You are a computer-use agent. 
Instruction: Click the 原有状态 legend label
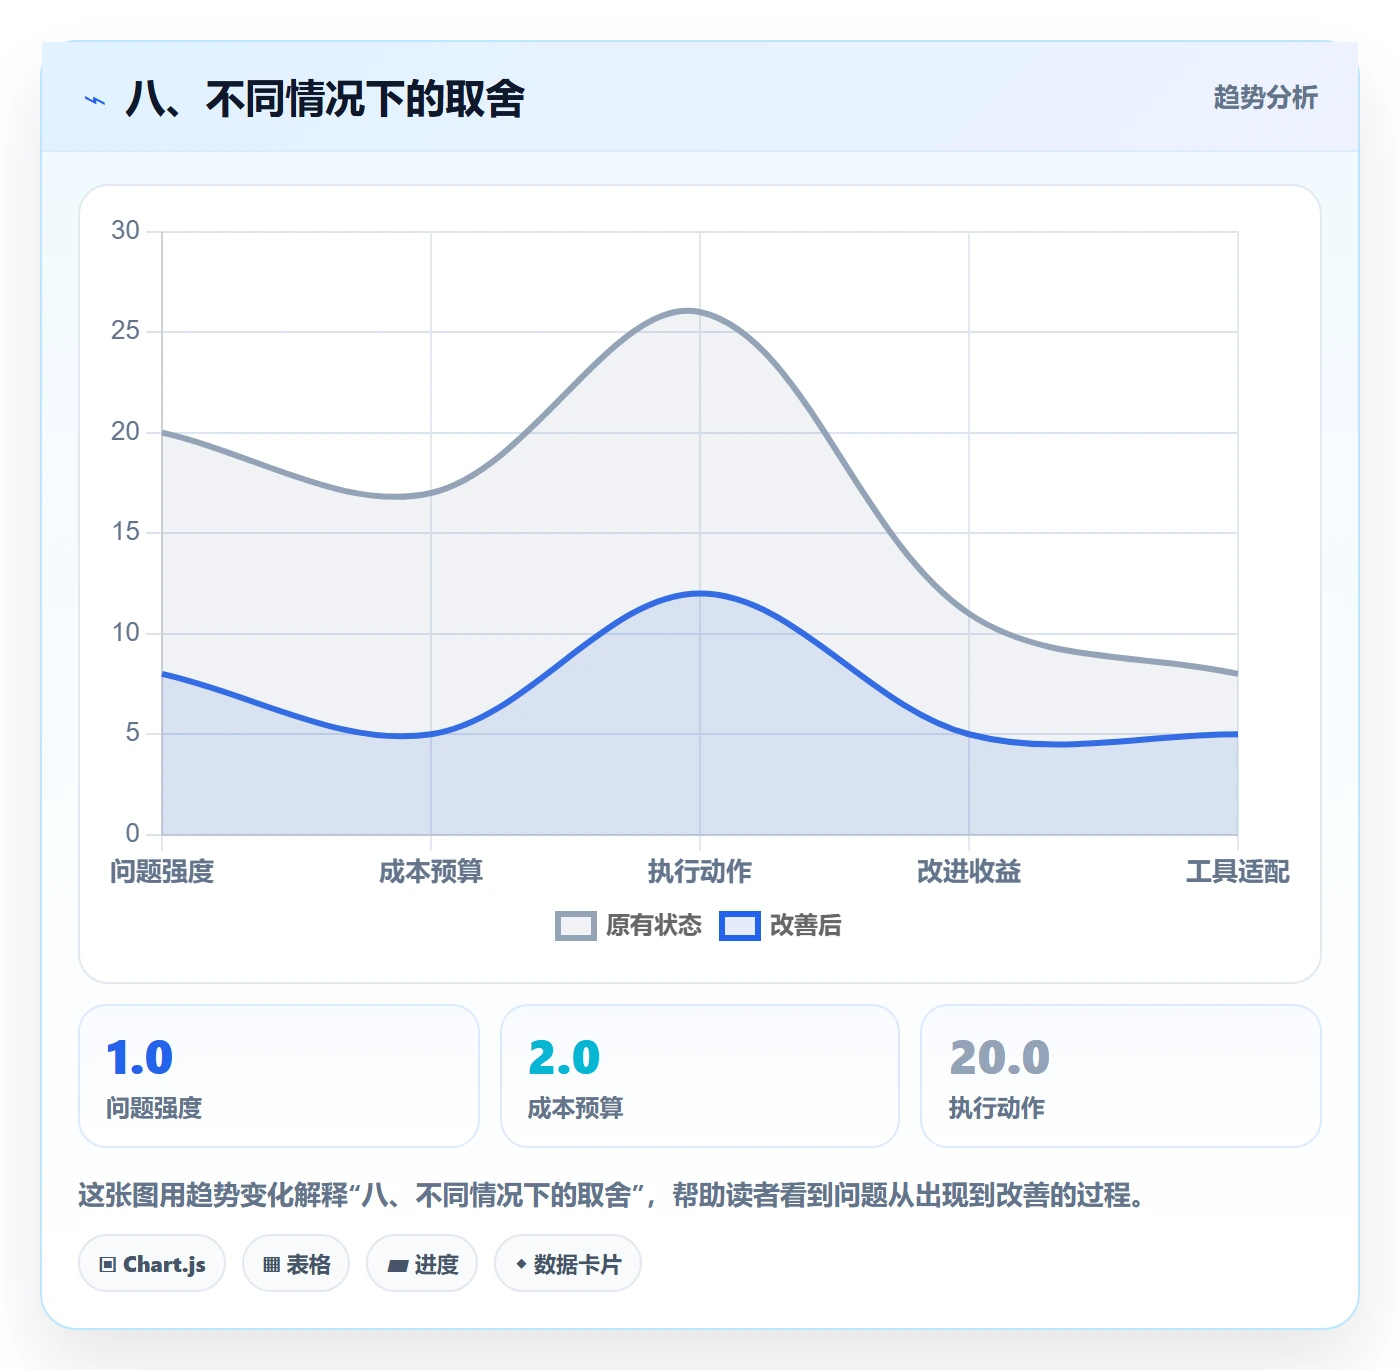pos(654,926)
